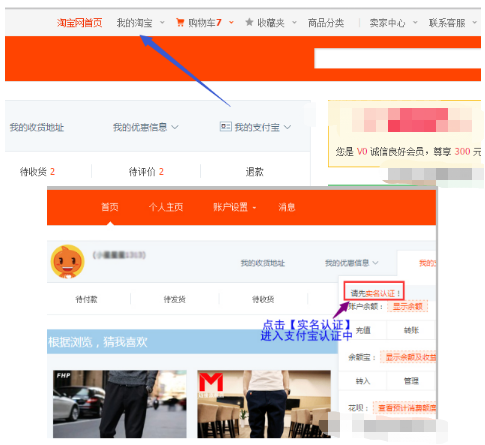The height and width of the screenshot is (445, 485).
Task: Switch to the 个人主页 tab
Action: (x=166, y=207)
